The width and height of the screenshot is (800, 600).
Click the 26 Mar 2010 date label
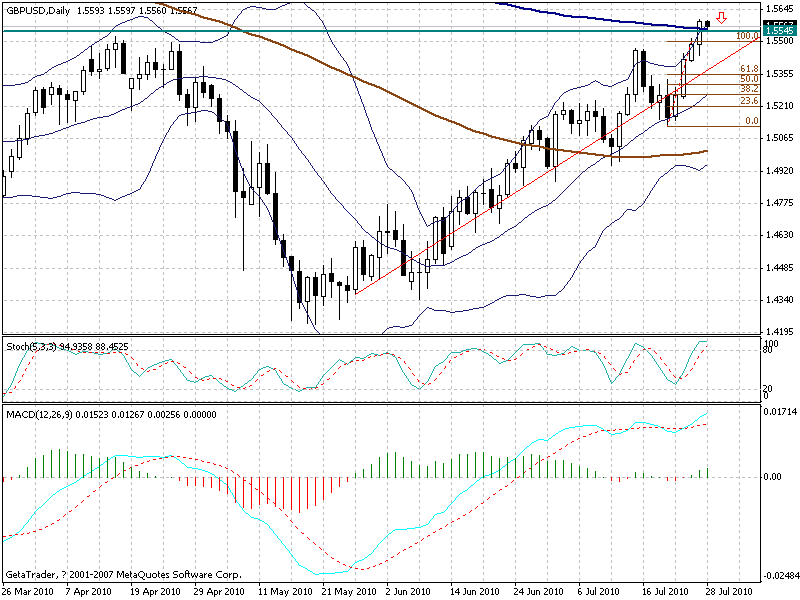pyautogui.click(x=29, y=592)
